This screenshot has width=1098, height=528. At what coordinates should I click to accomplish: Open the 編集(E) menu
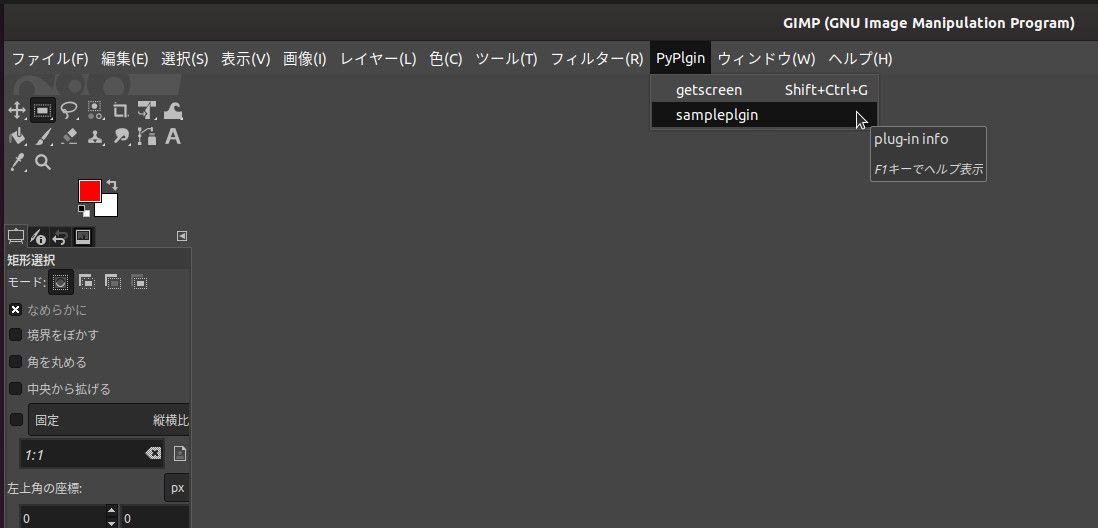pos(125,59)
